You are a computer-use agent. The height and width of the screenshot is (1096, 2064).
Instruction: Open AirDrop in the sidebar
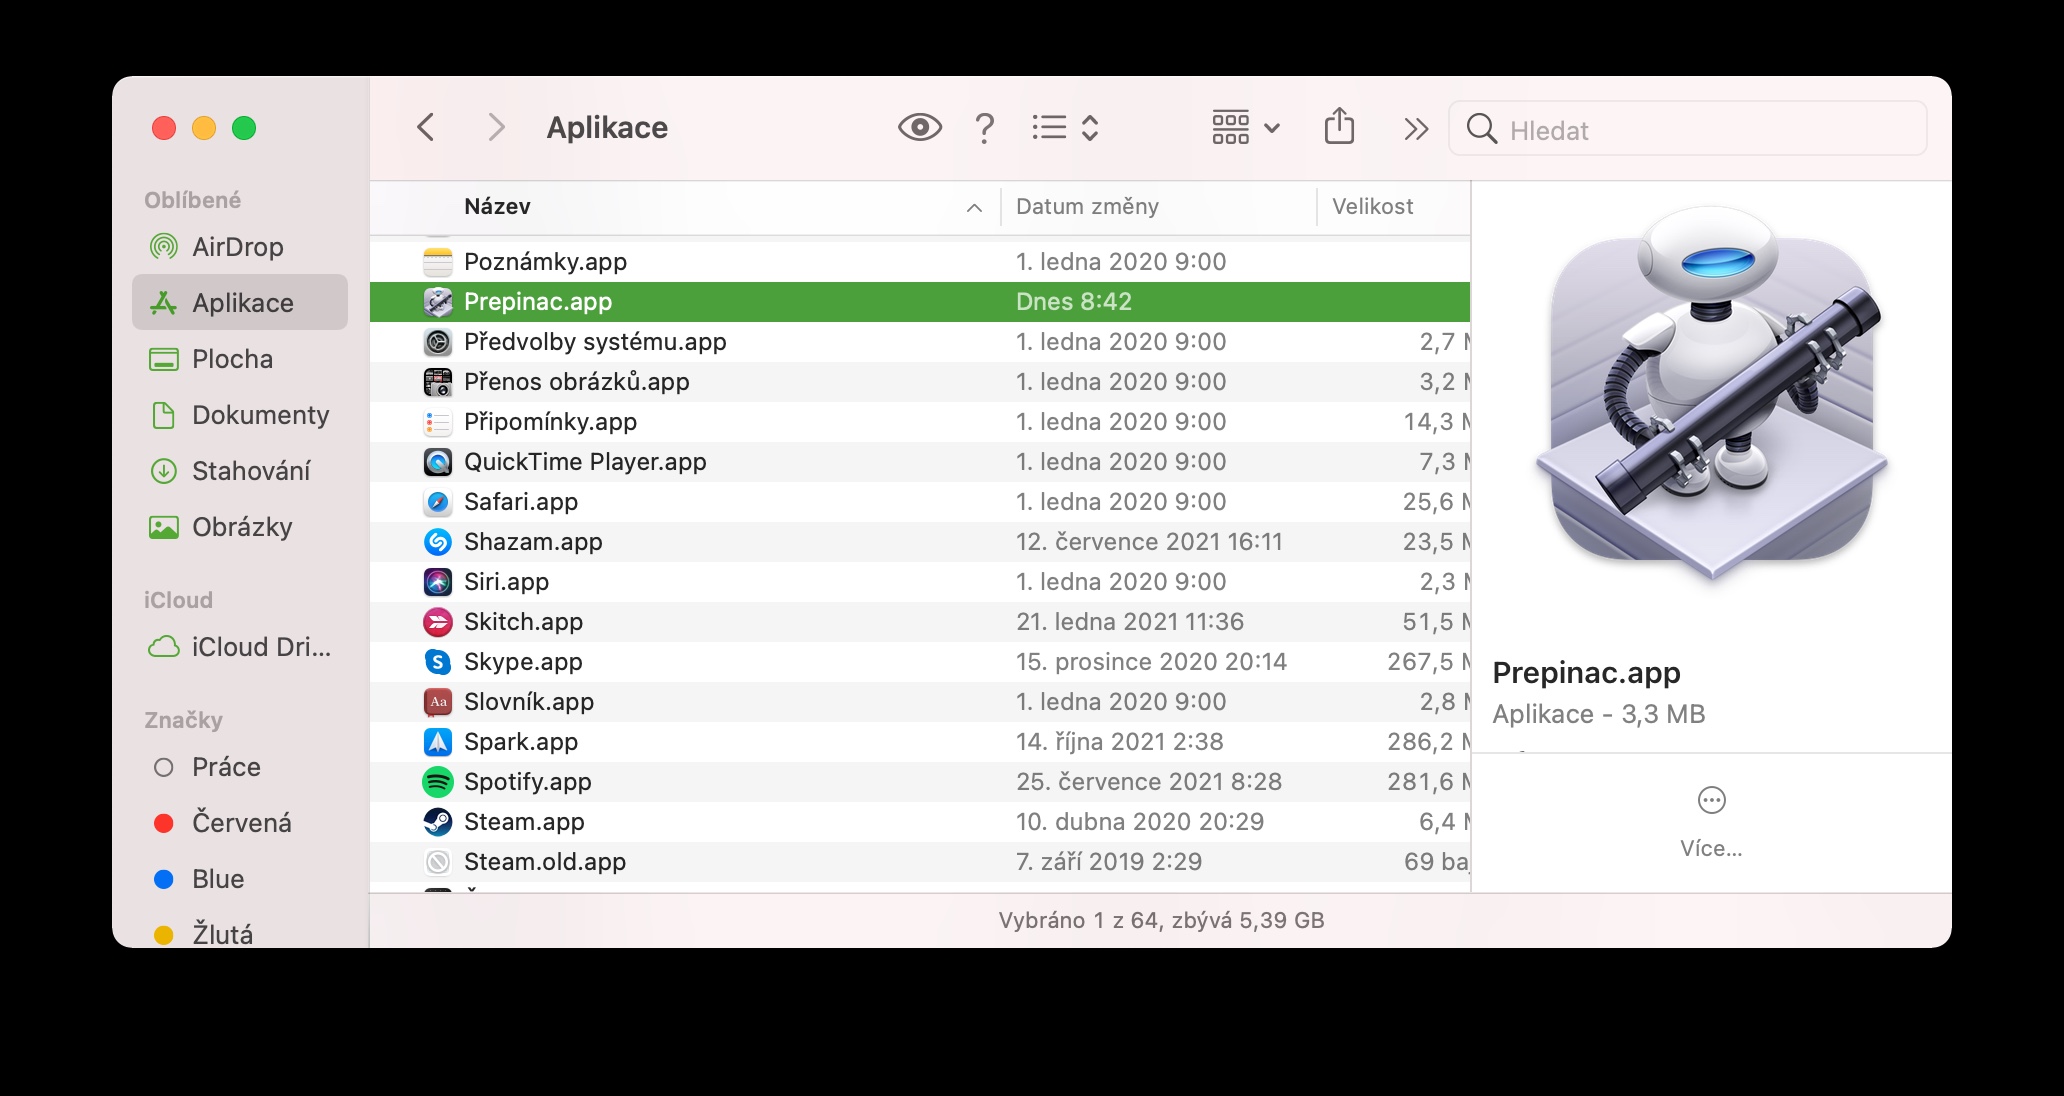(237, 247)
